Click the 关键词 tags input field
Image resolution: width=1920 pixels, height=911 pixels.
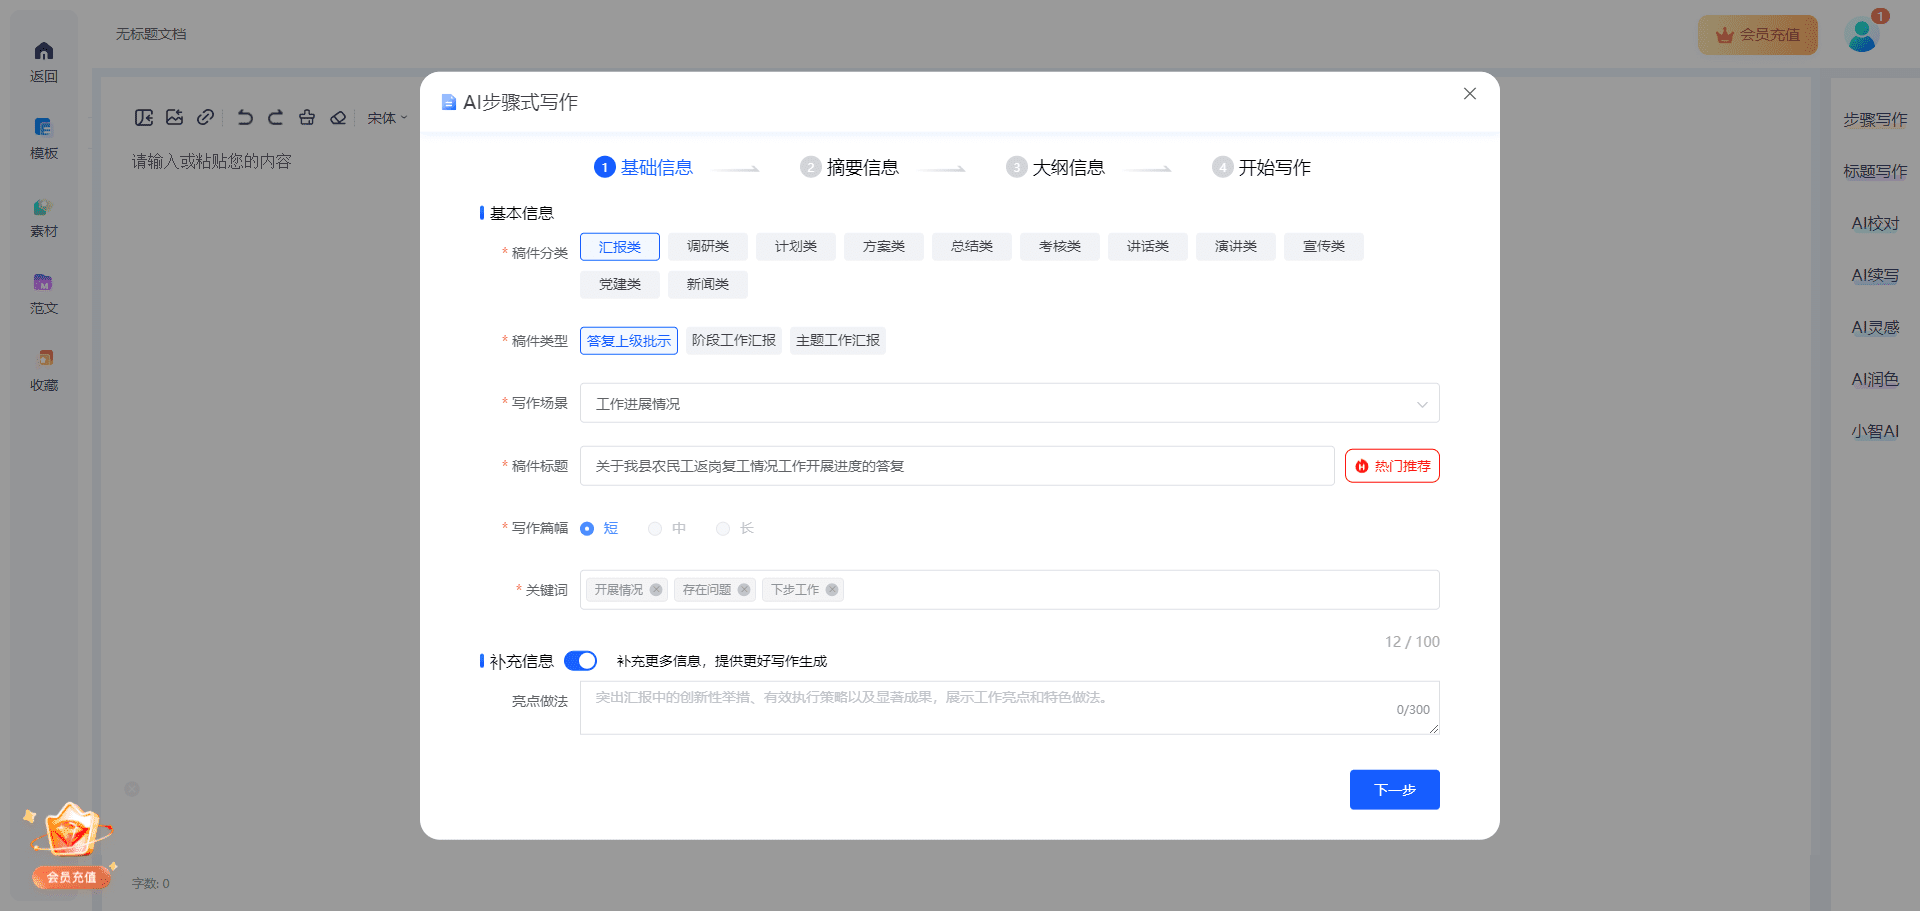click(1010, 590)
